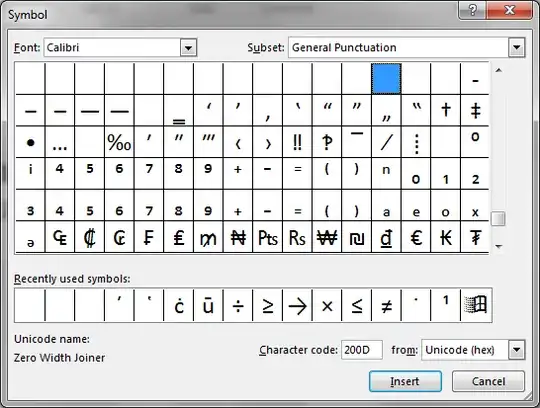Choose the recently used not-equal ≠ sign
The width and height of the screenshot is (540, 408).
coord(386,306)
